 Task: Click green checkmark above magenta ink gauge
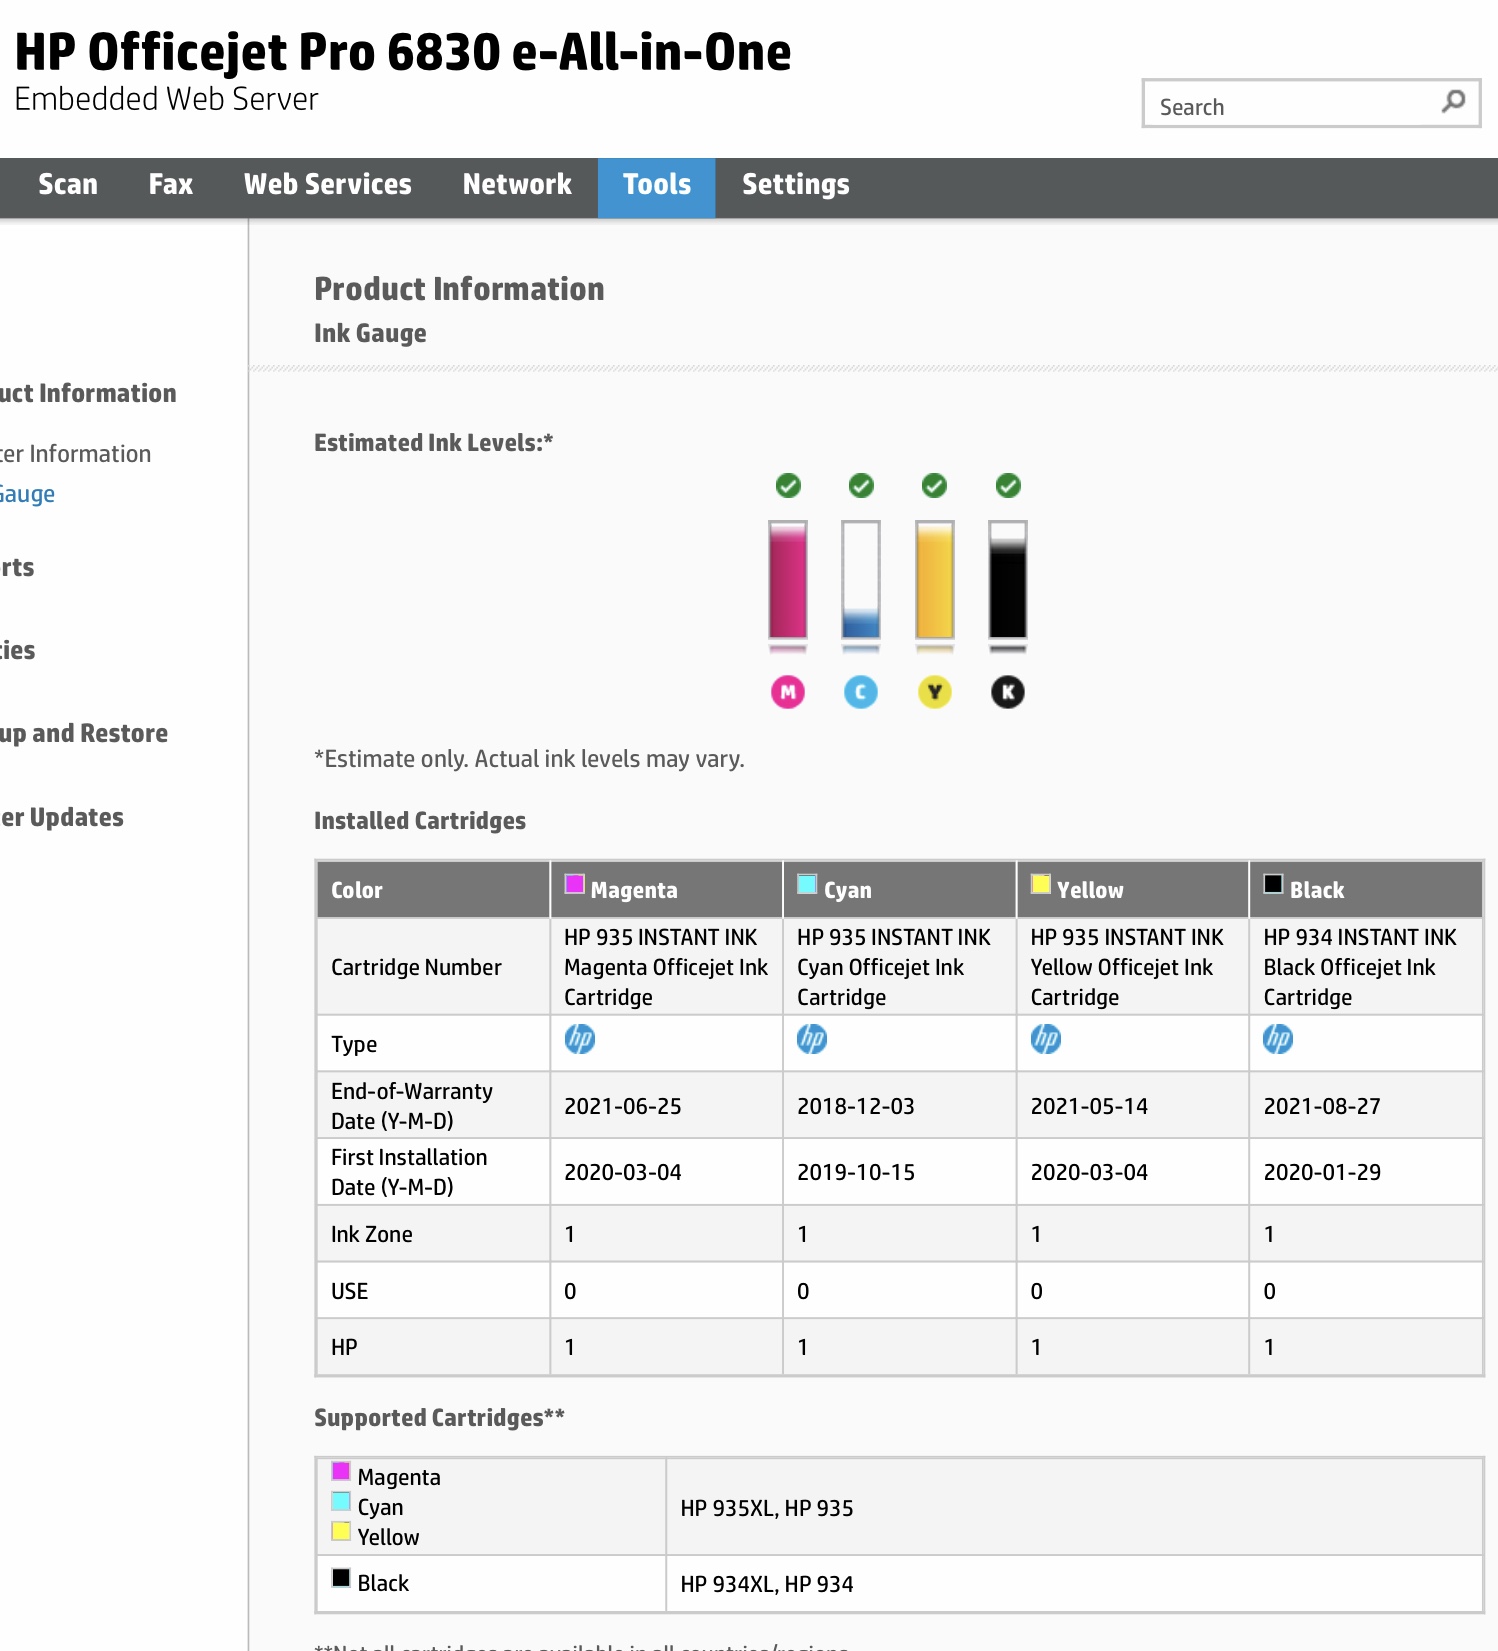click(788, 486)
